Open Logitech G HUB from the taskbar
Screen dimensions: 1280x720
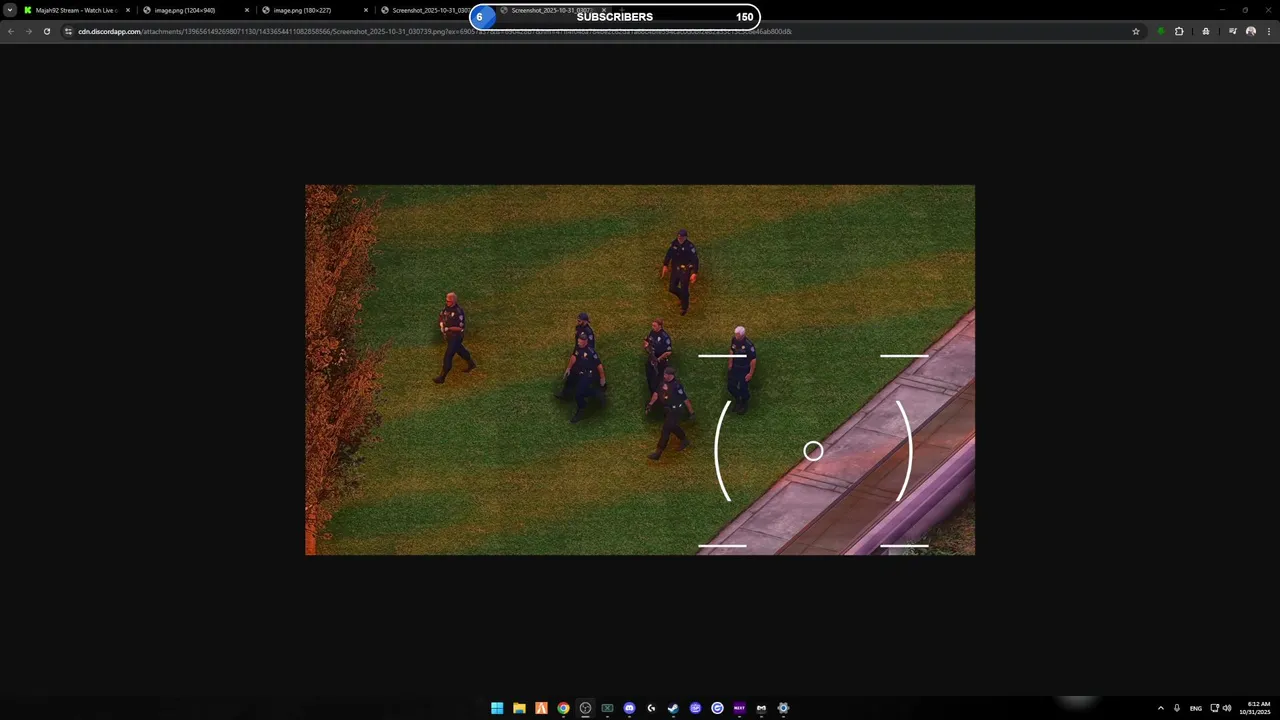pyautogui.click(x=651, y=708)
